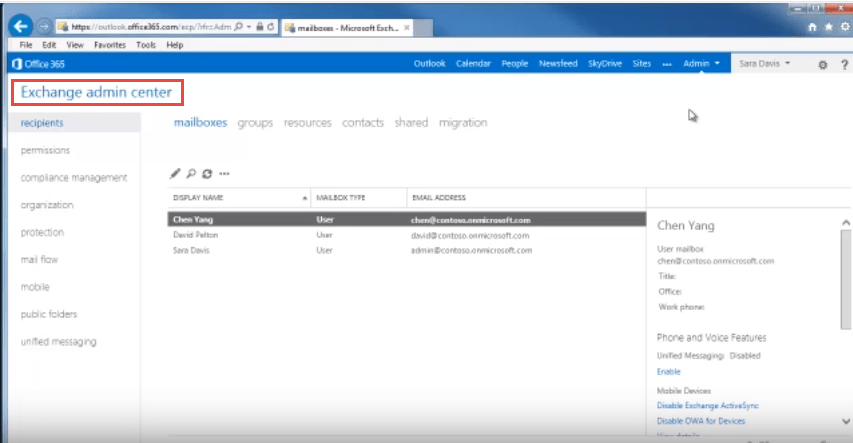
Task: Select public folders in the left navigation
Action: [49, 314]
